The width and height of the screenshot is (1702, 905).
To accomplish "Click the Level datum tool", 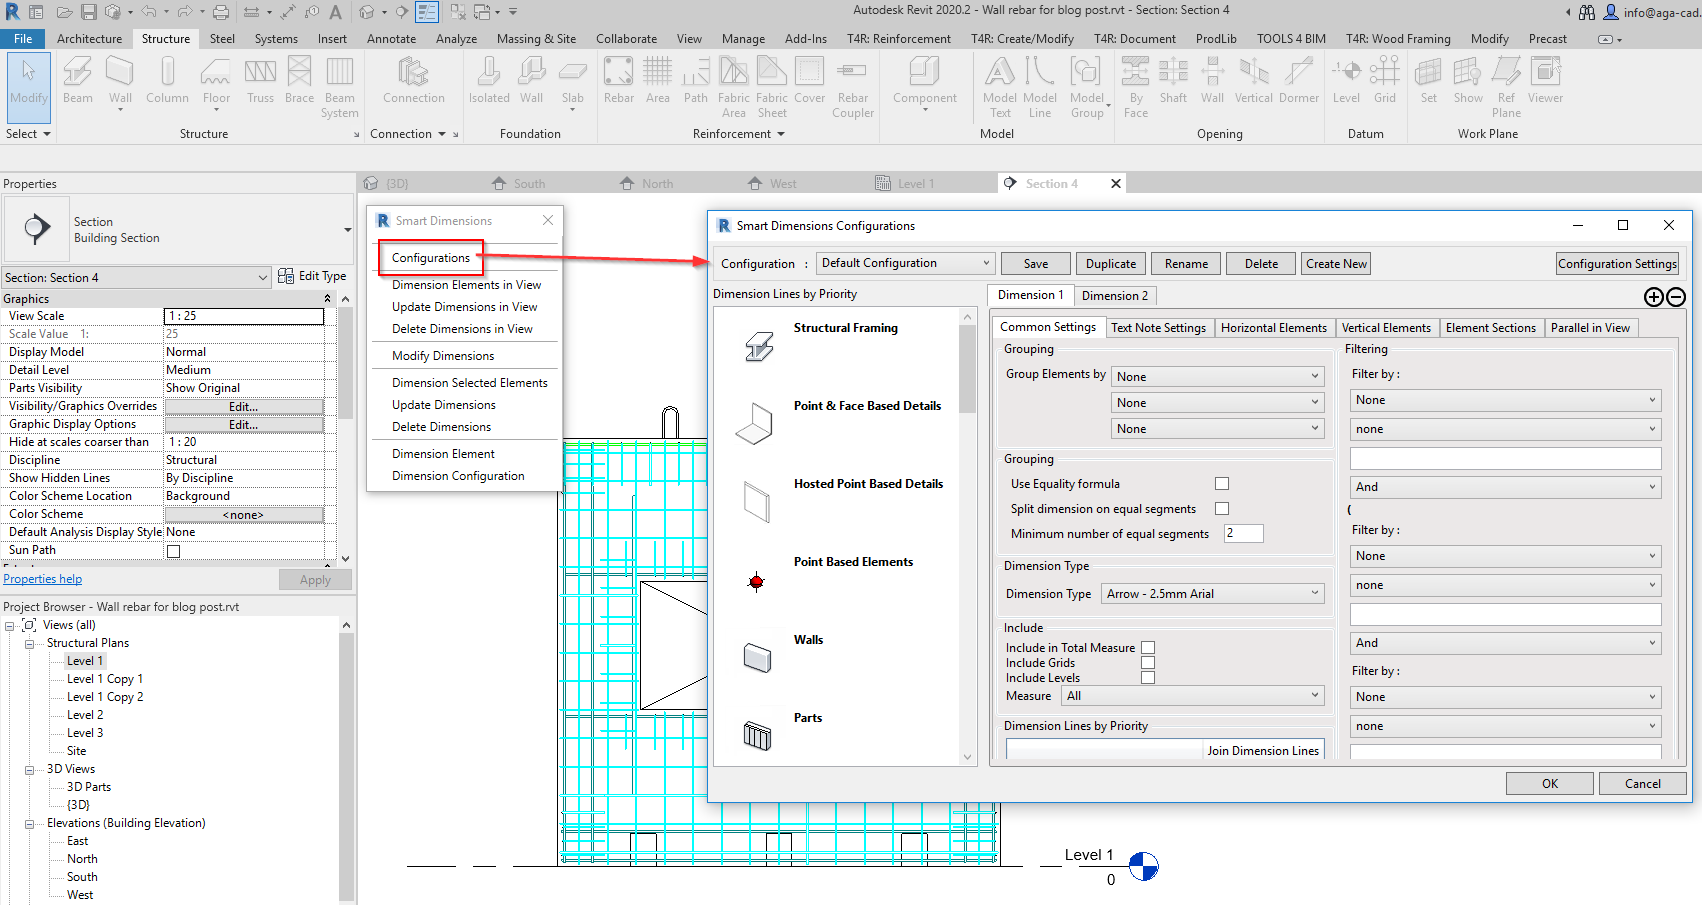I will tap(1346, 80).
